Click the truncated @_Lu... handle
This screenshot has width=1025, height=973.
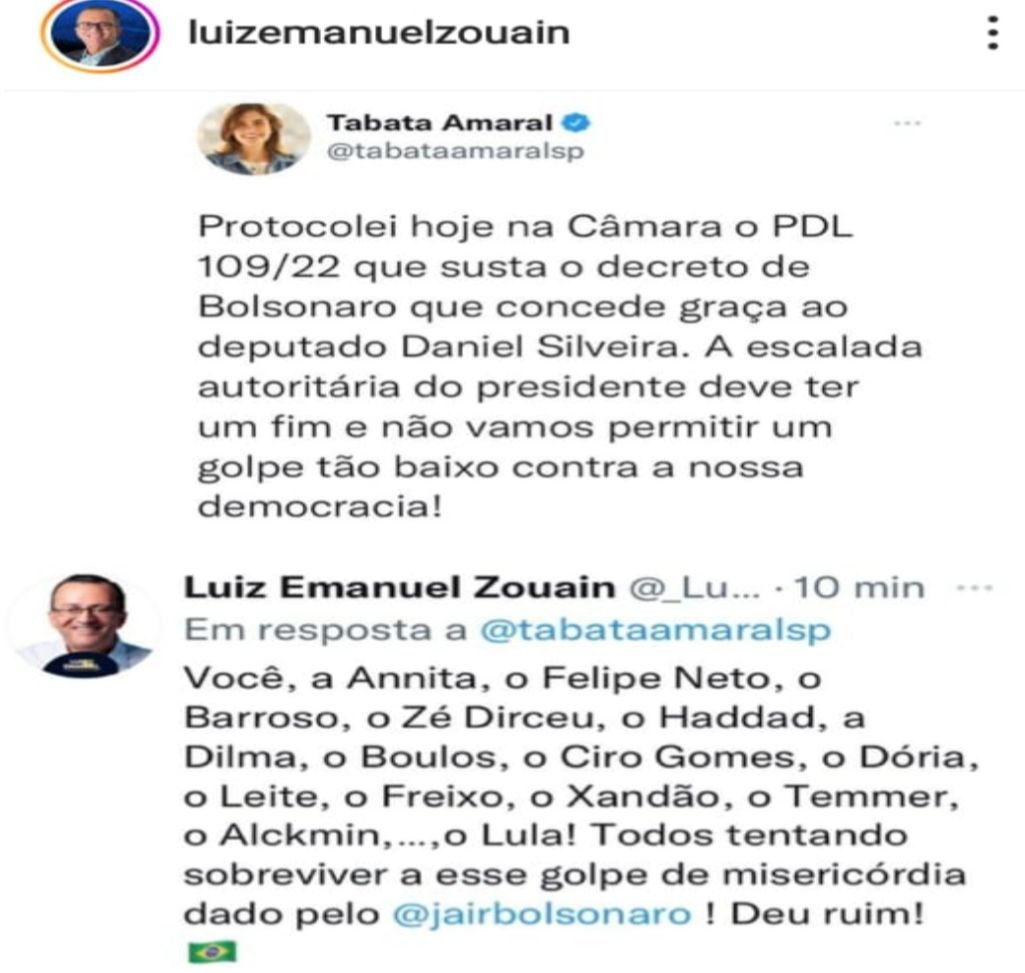[695, 589]
